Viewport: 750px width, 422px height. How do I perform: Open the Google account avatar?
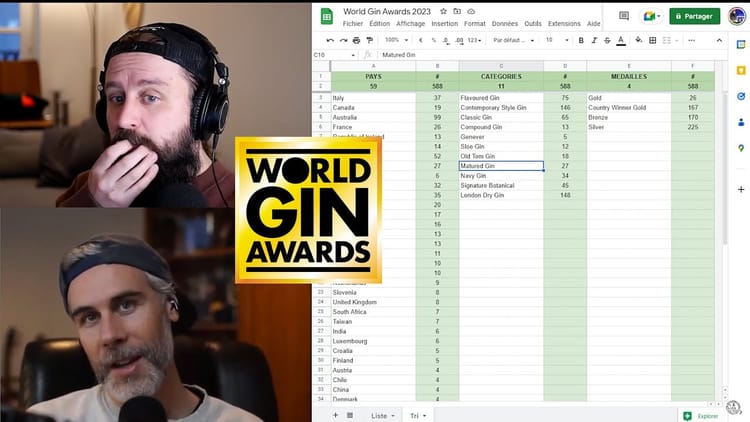(x=737, y=16)
